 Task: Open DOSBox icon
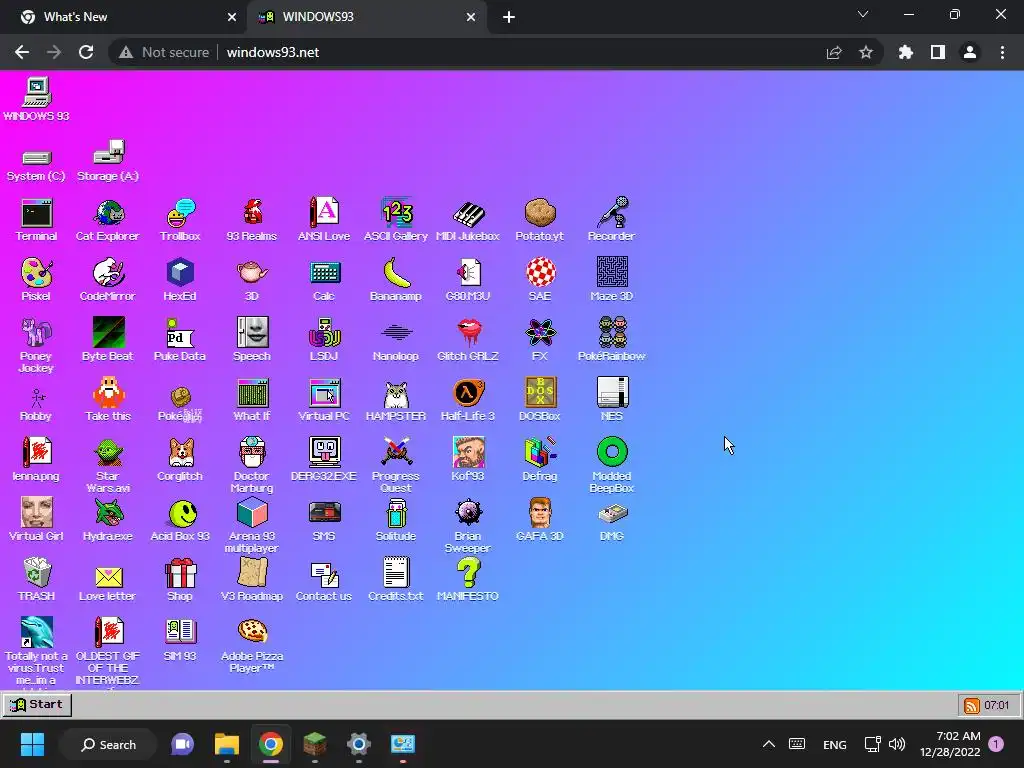(x=539, y=400)
